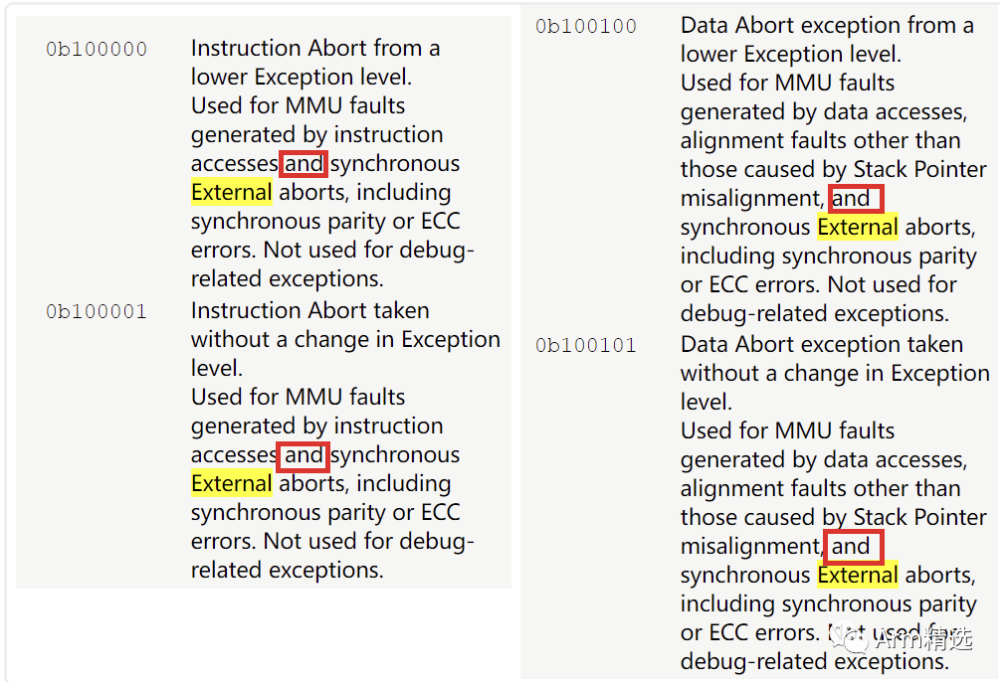Click red-boxed "and" in the 0b100000 entry
This screenshot has width=1000, height=682.
click(x=304, y=164)
